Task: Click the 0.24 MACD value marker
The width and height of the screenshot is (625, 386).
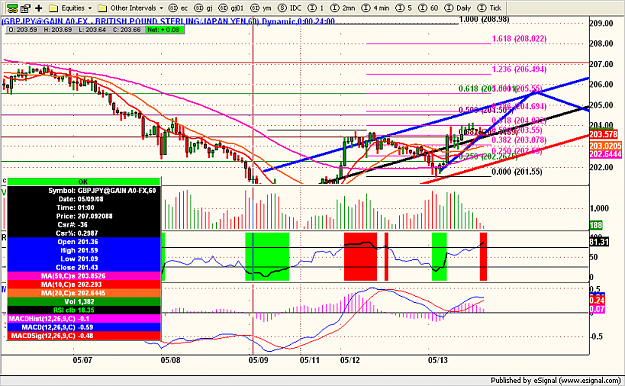Action: coord(597,300)
